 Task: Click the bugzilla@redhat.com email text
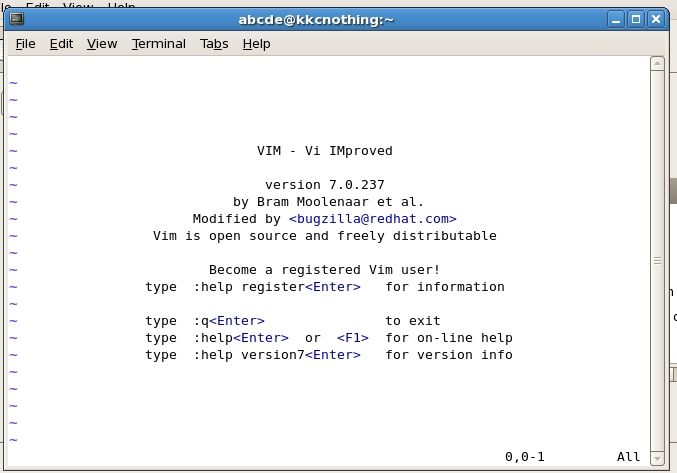point(373,219)
